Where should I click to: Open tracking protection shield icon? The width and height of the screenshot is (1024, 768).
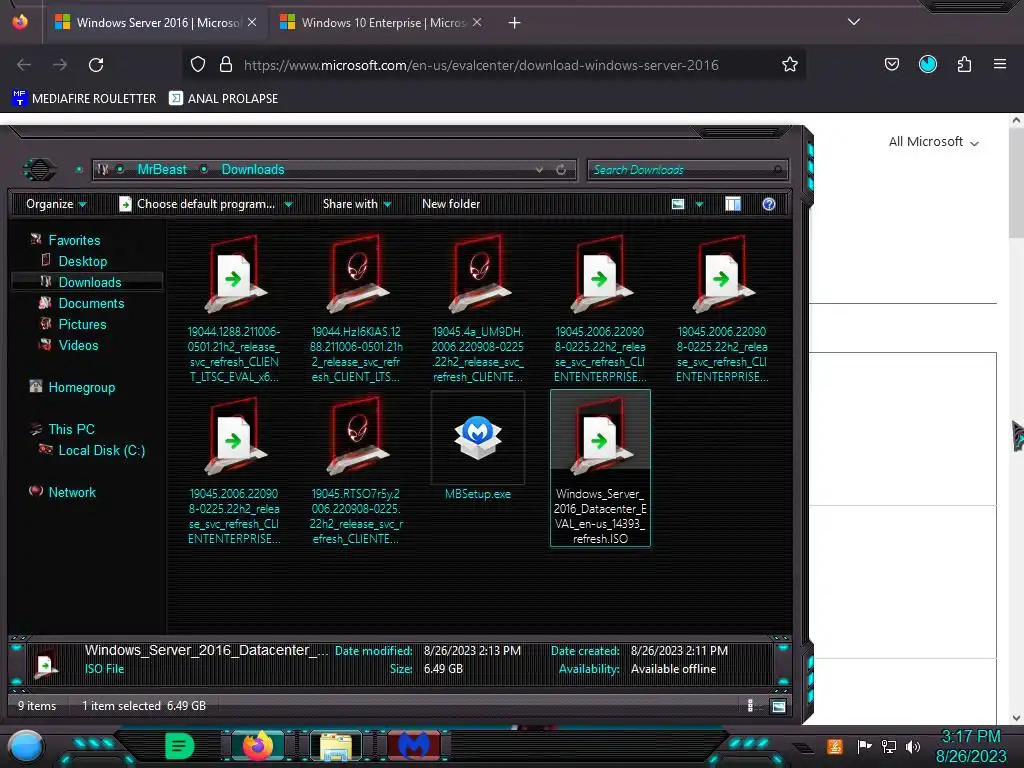pyautogui.click(x=198, y=64)
